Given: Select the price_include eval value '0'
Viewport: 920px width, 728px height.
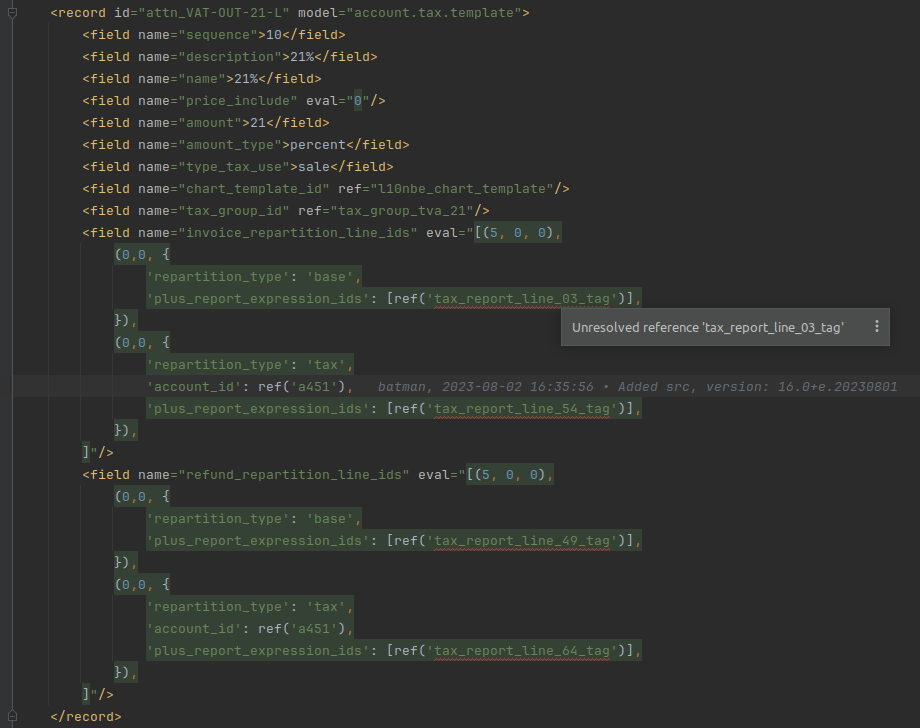Looking at the screenshot, I should [x=358, y=100].
